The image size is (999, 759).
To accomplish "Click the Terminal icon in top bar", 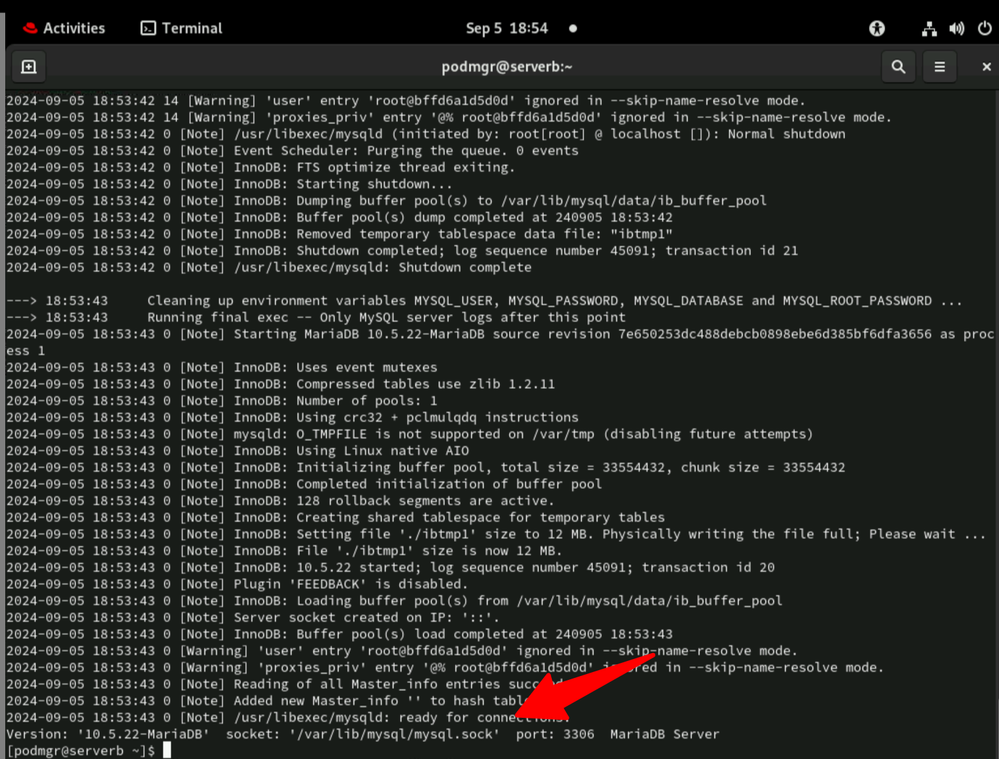I will tap(149, 28).
